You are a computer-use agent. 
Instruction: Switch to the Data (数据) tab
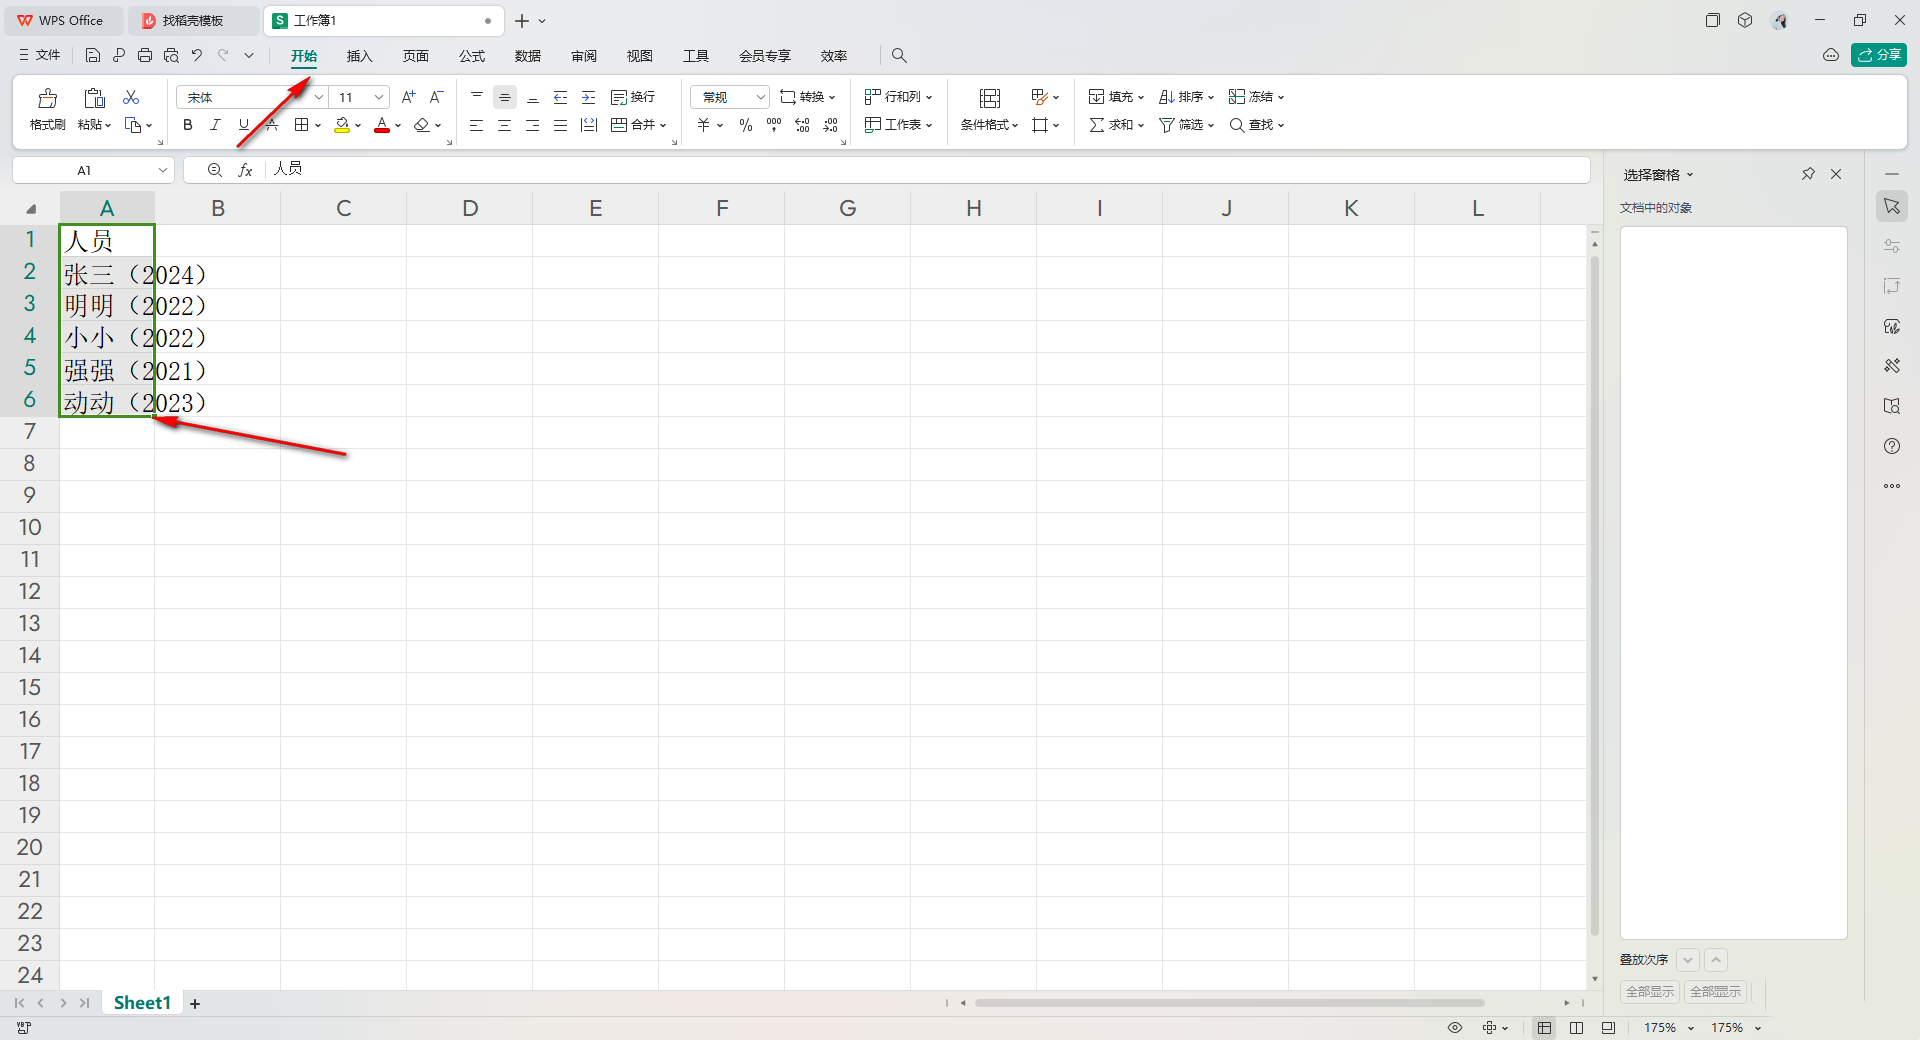point(527,56)
